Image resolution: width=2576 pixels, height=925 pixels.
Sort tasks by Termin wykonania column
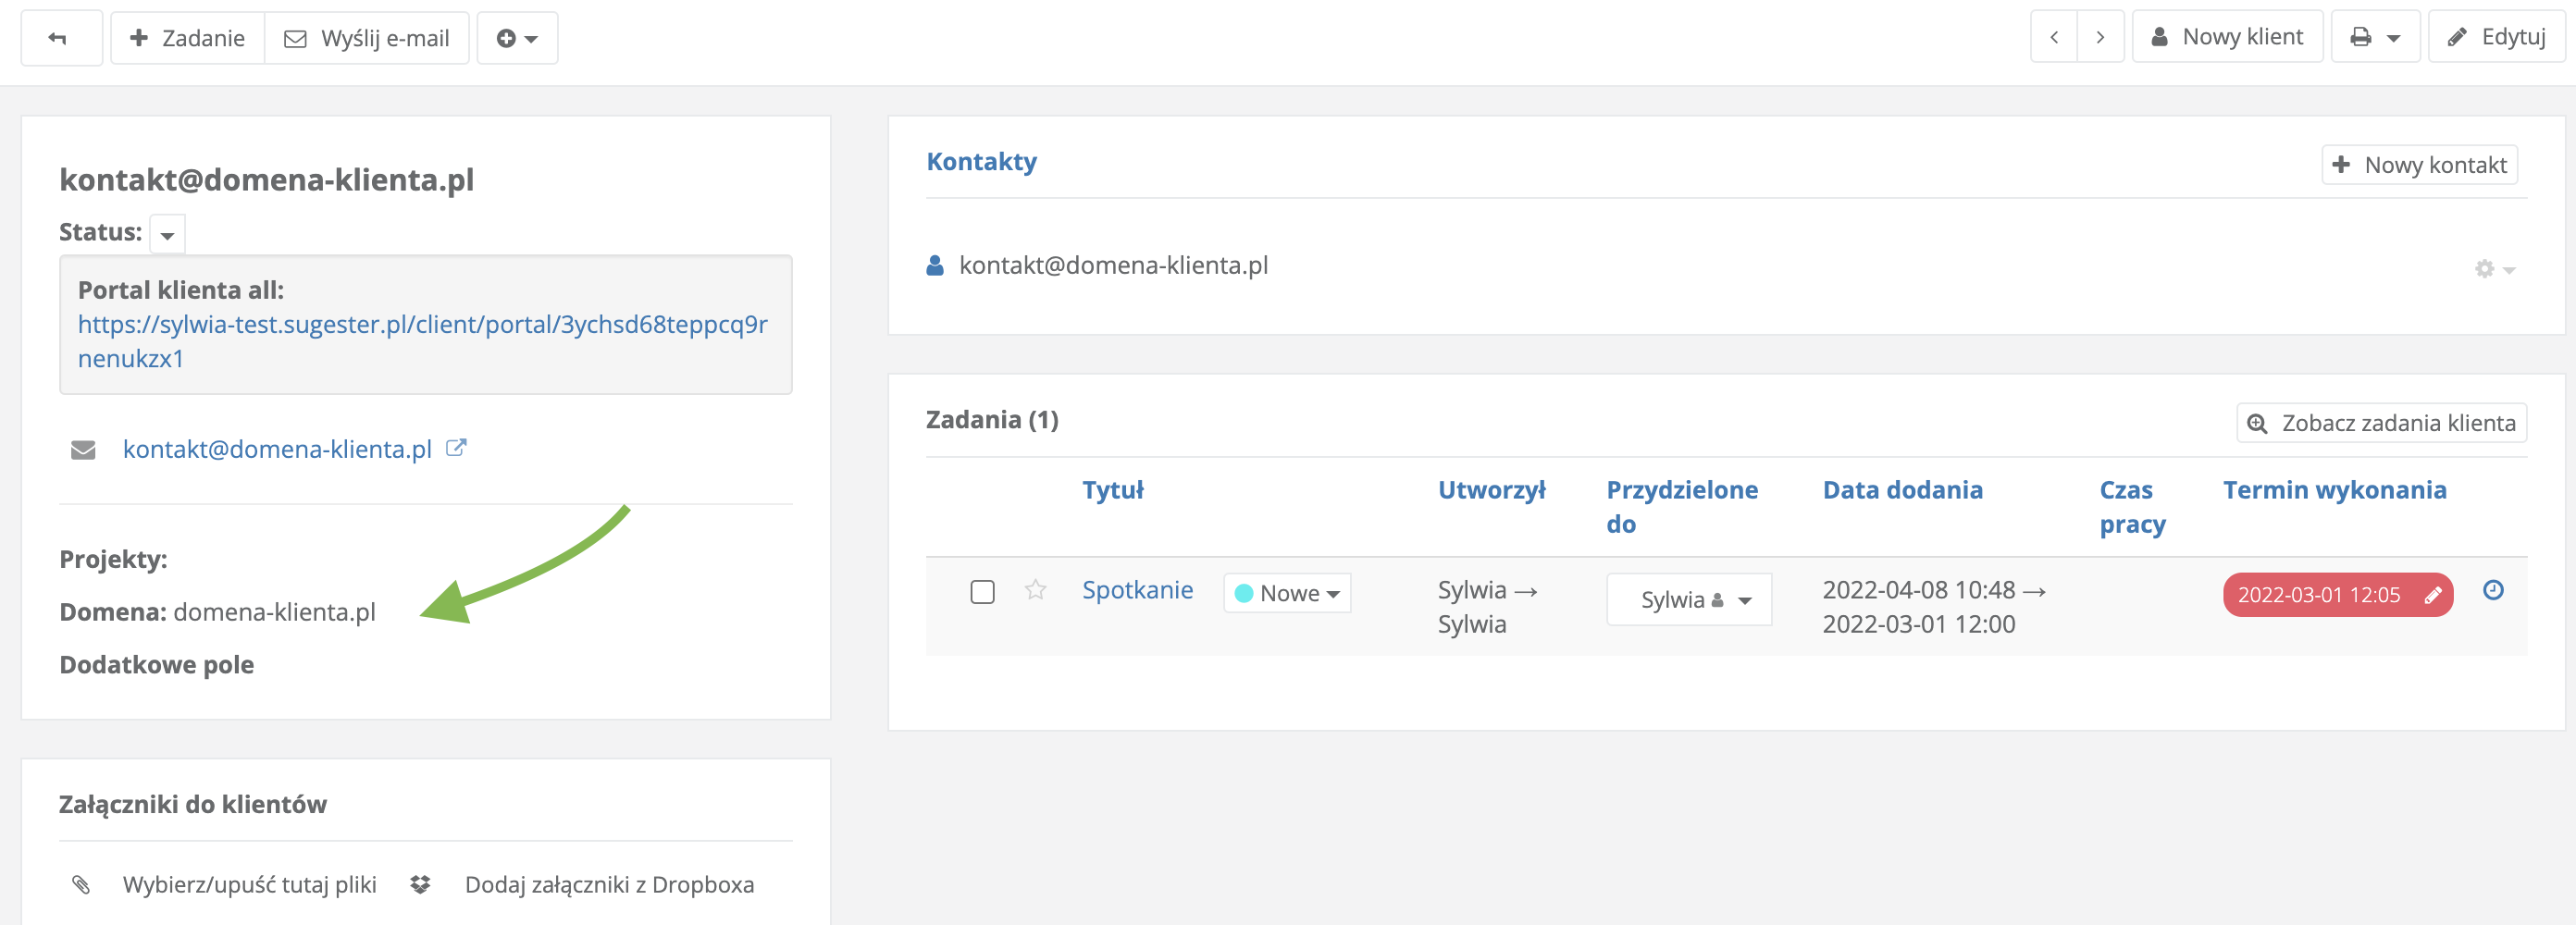click(x=2334, y=490)
